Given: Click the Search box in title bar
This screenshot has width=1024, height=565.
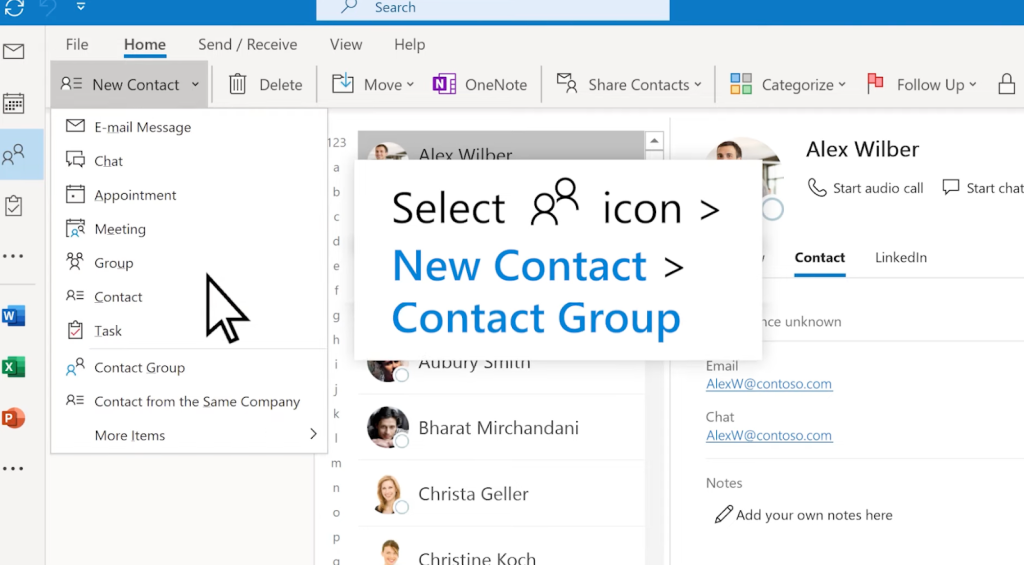Looking at the screenshot, I should pos(492,8).
